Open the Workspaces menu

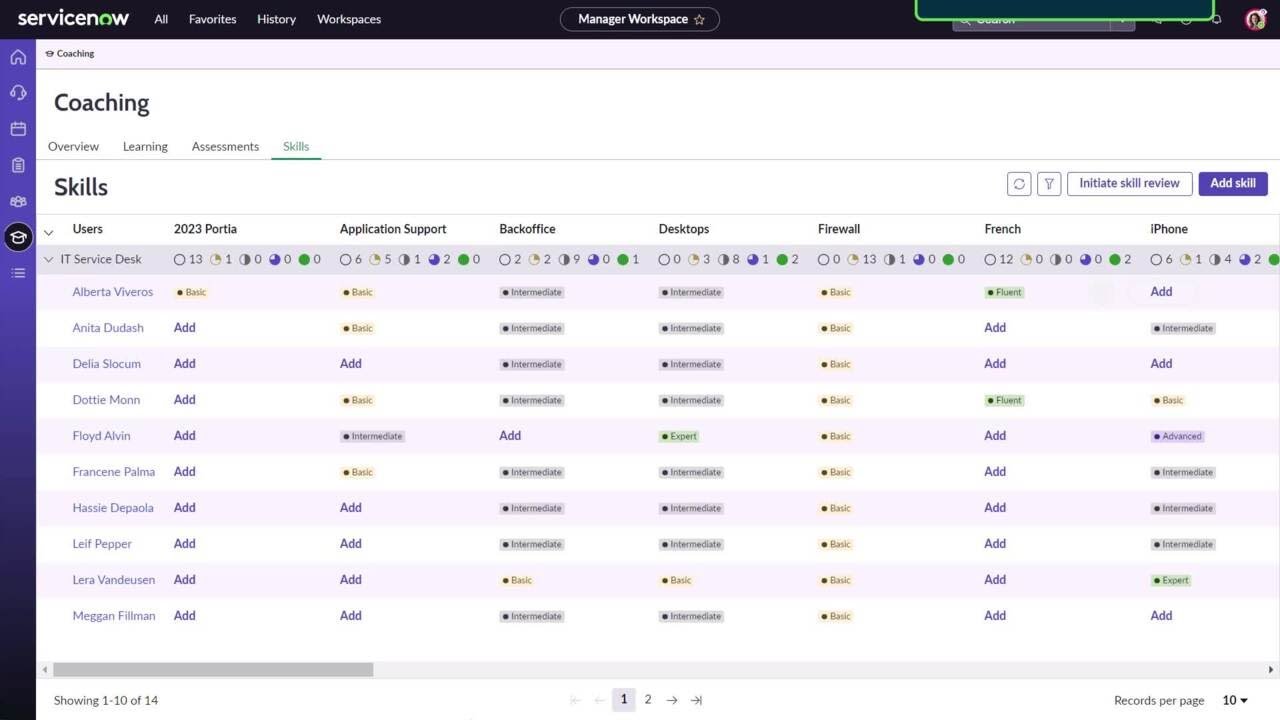coord(348,19)
